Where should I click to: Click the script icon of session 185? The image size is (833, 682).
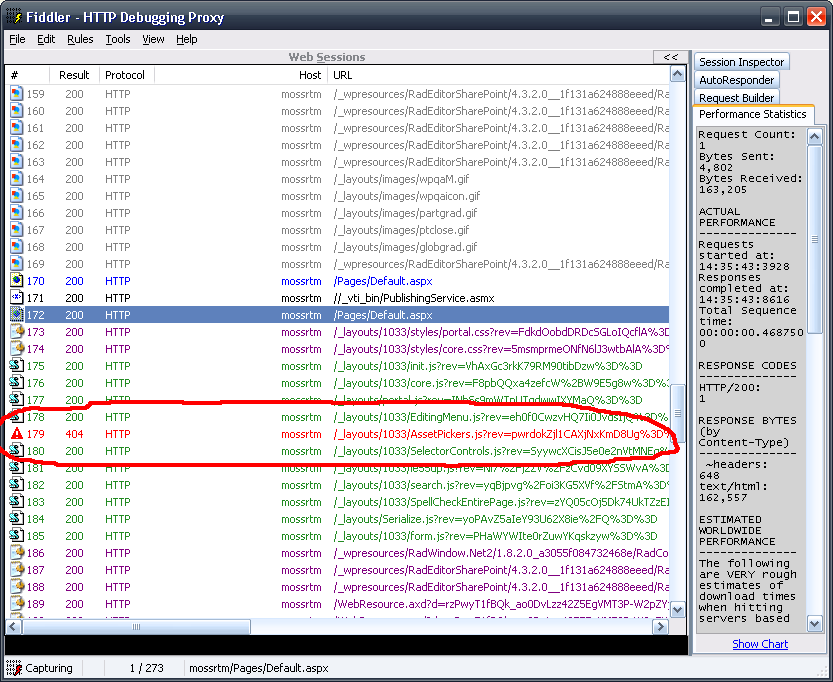click(17, 536)
